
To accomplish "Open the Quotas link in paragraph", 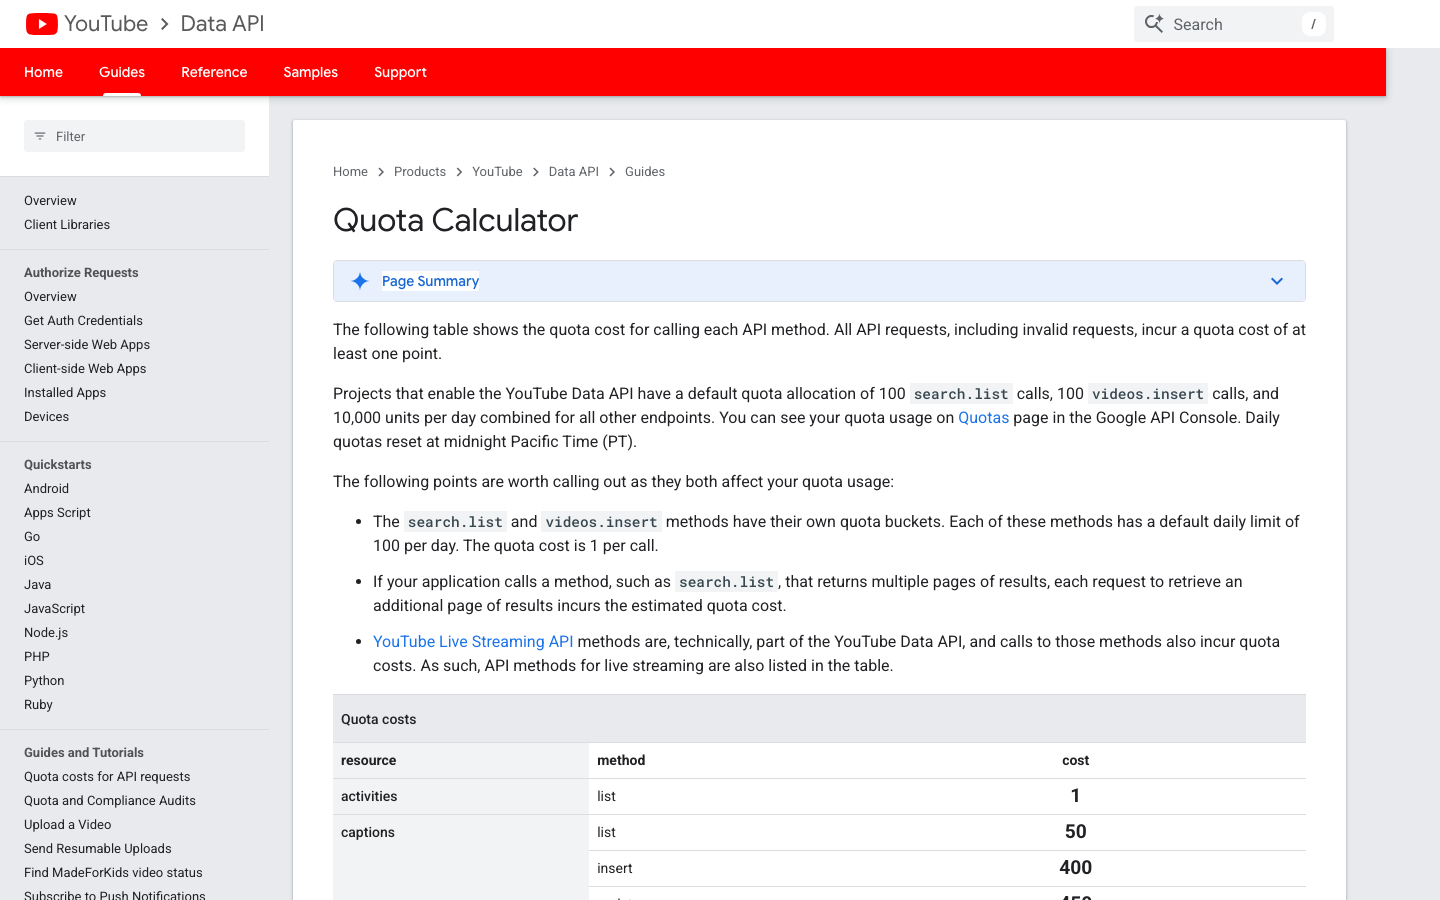I will 983,418.
